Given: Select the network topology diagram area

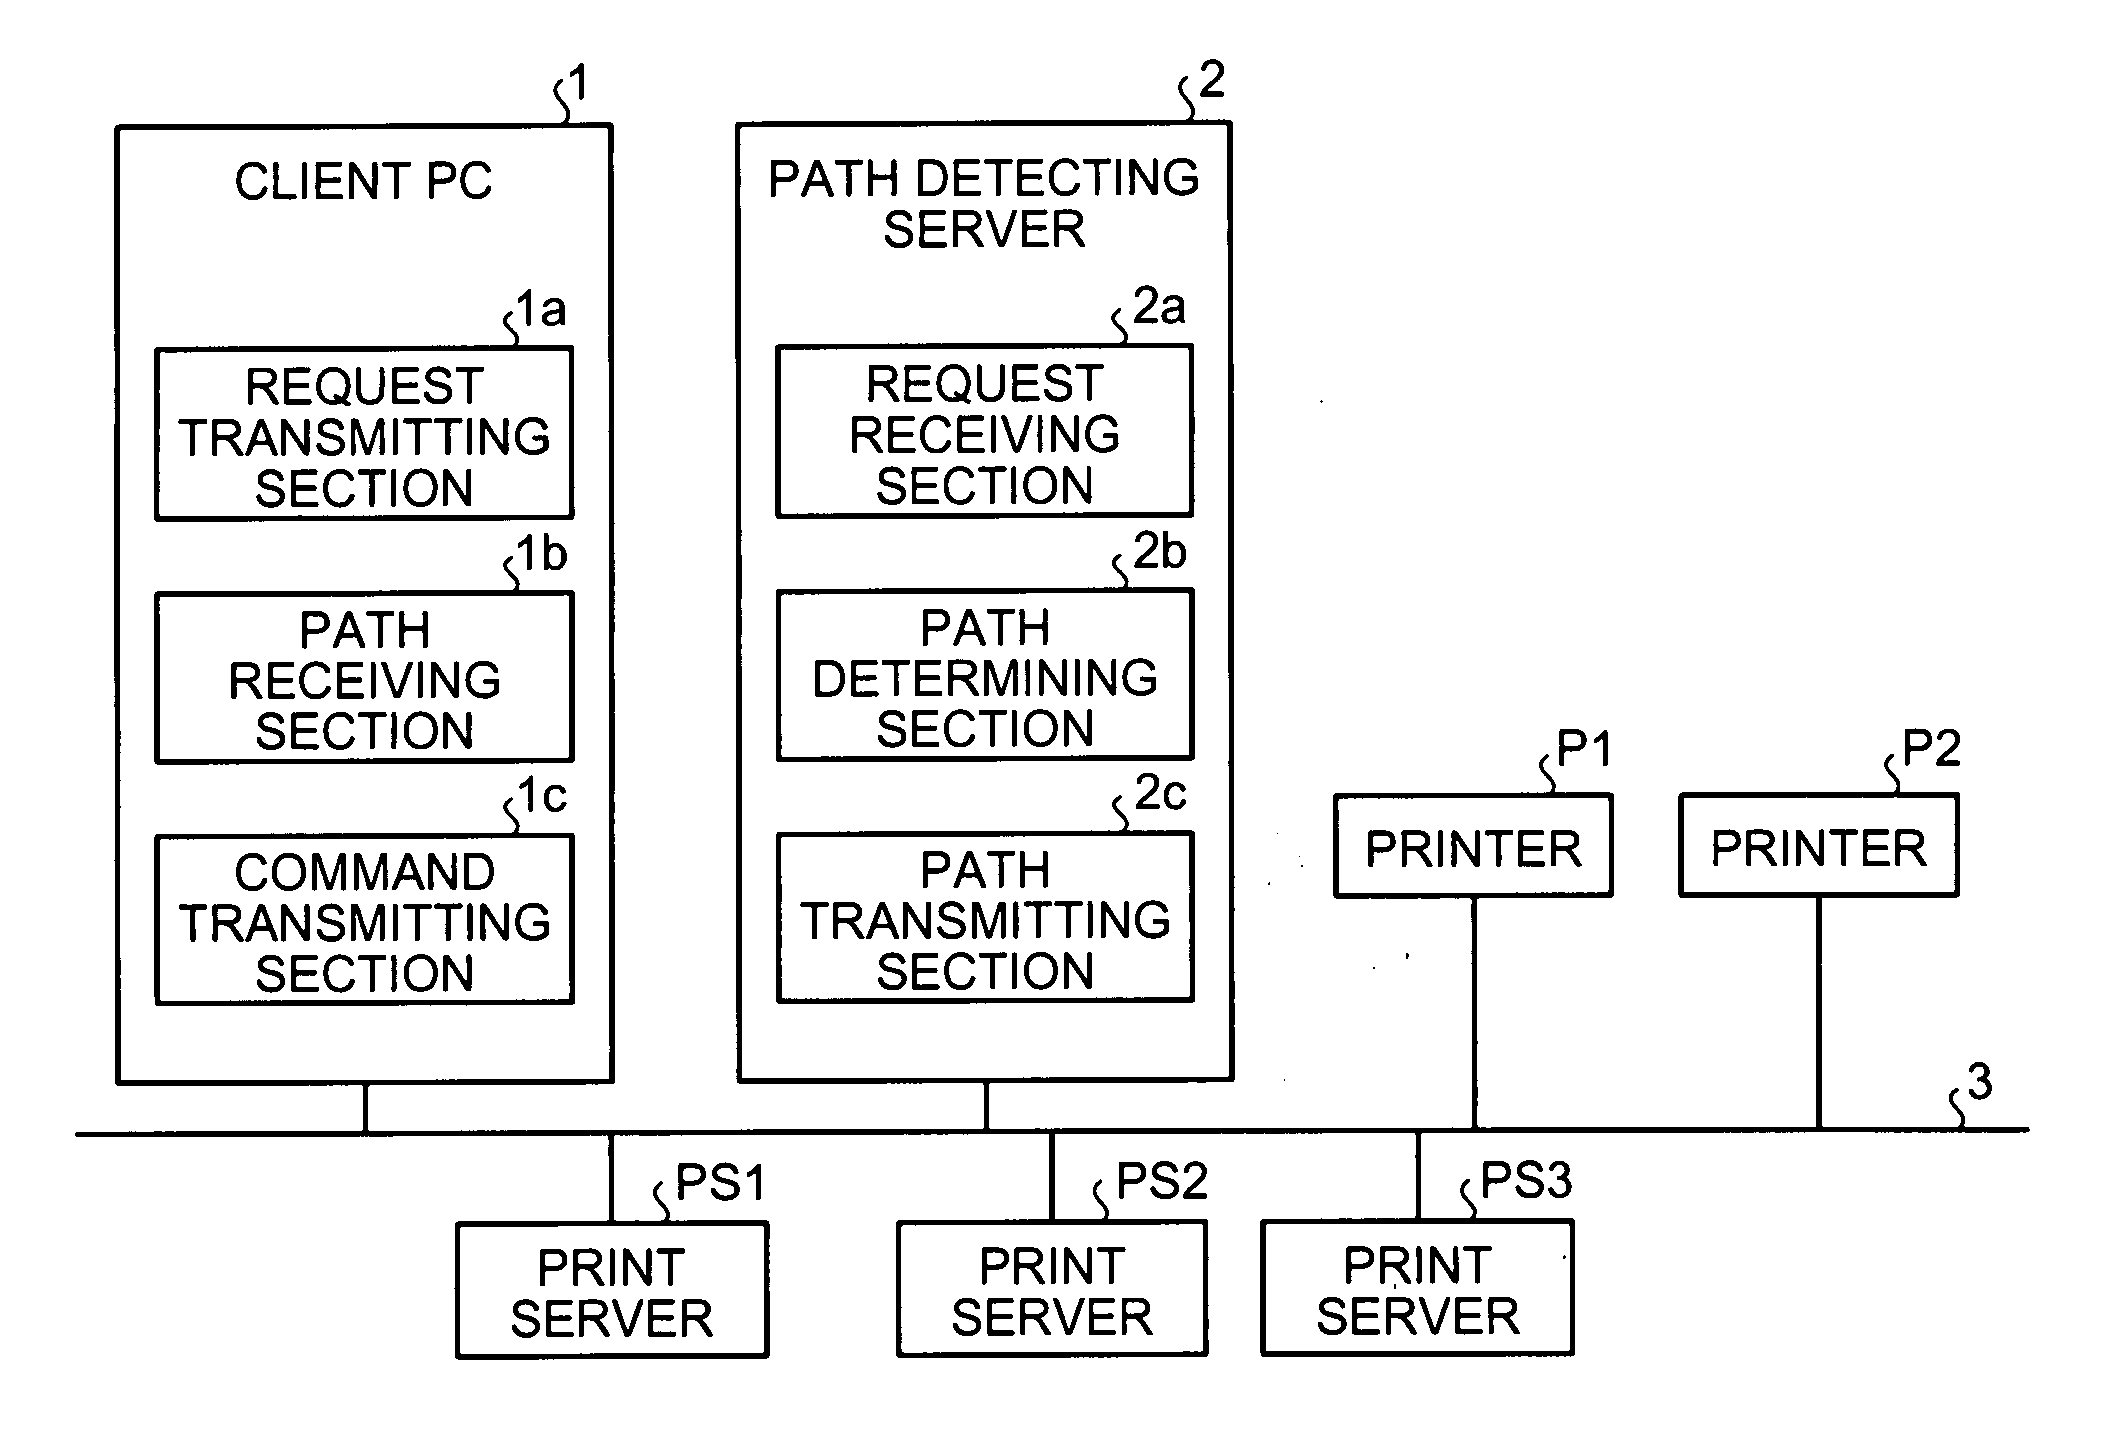Looking at the screenshot, I should click(1052, 716).
